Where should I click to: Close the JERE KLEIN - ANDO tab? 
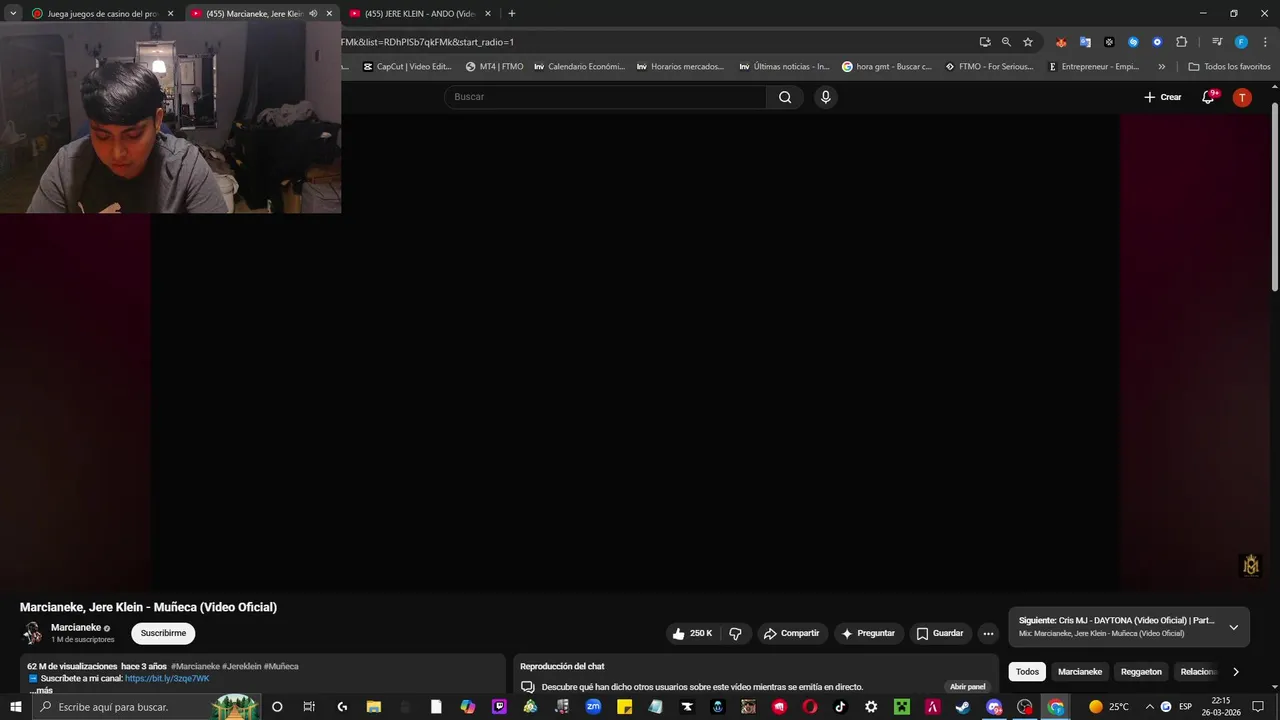pyautogui.click(x=488, y=14)
